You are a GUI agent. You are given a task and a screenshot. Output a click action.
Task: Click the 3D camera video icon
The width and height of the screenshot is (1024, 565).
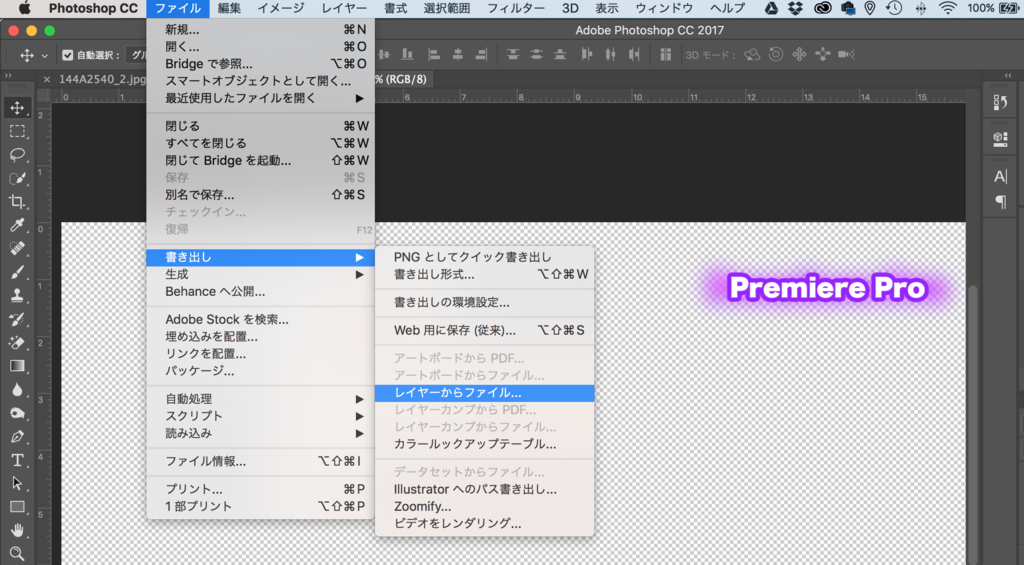pyautogui.click(x=846, y=54)
